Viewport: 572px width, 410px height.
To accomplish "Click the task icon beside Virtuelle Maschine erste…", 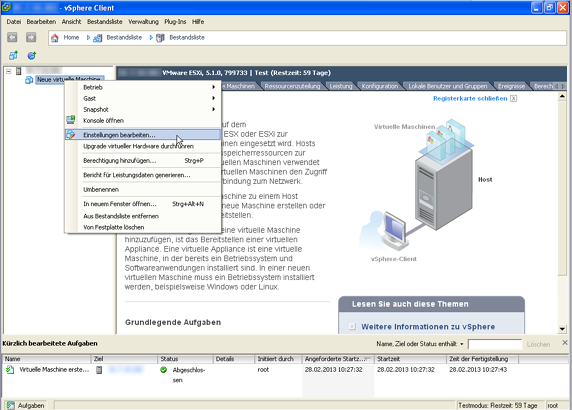I will point(10,370).
